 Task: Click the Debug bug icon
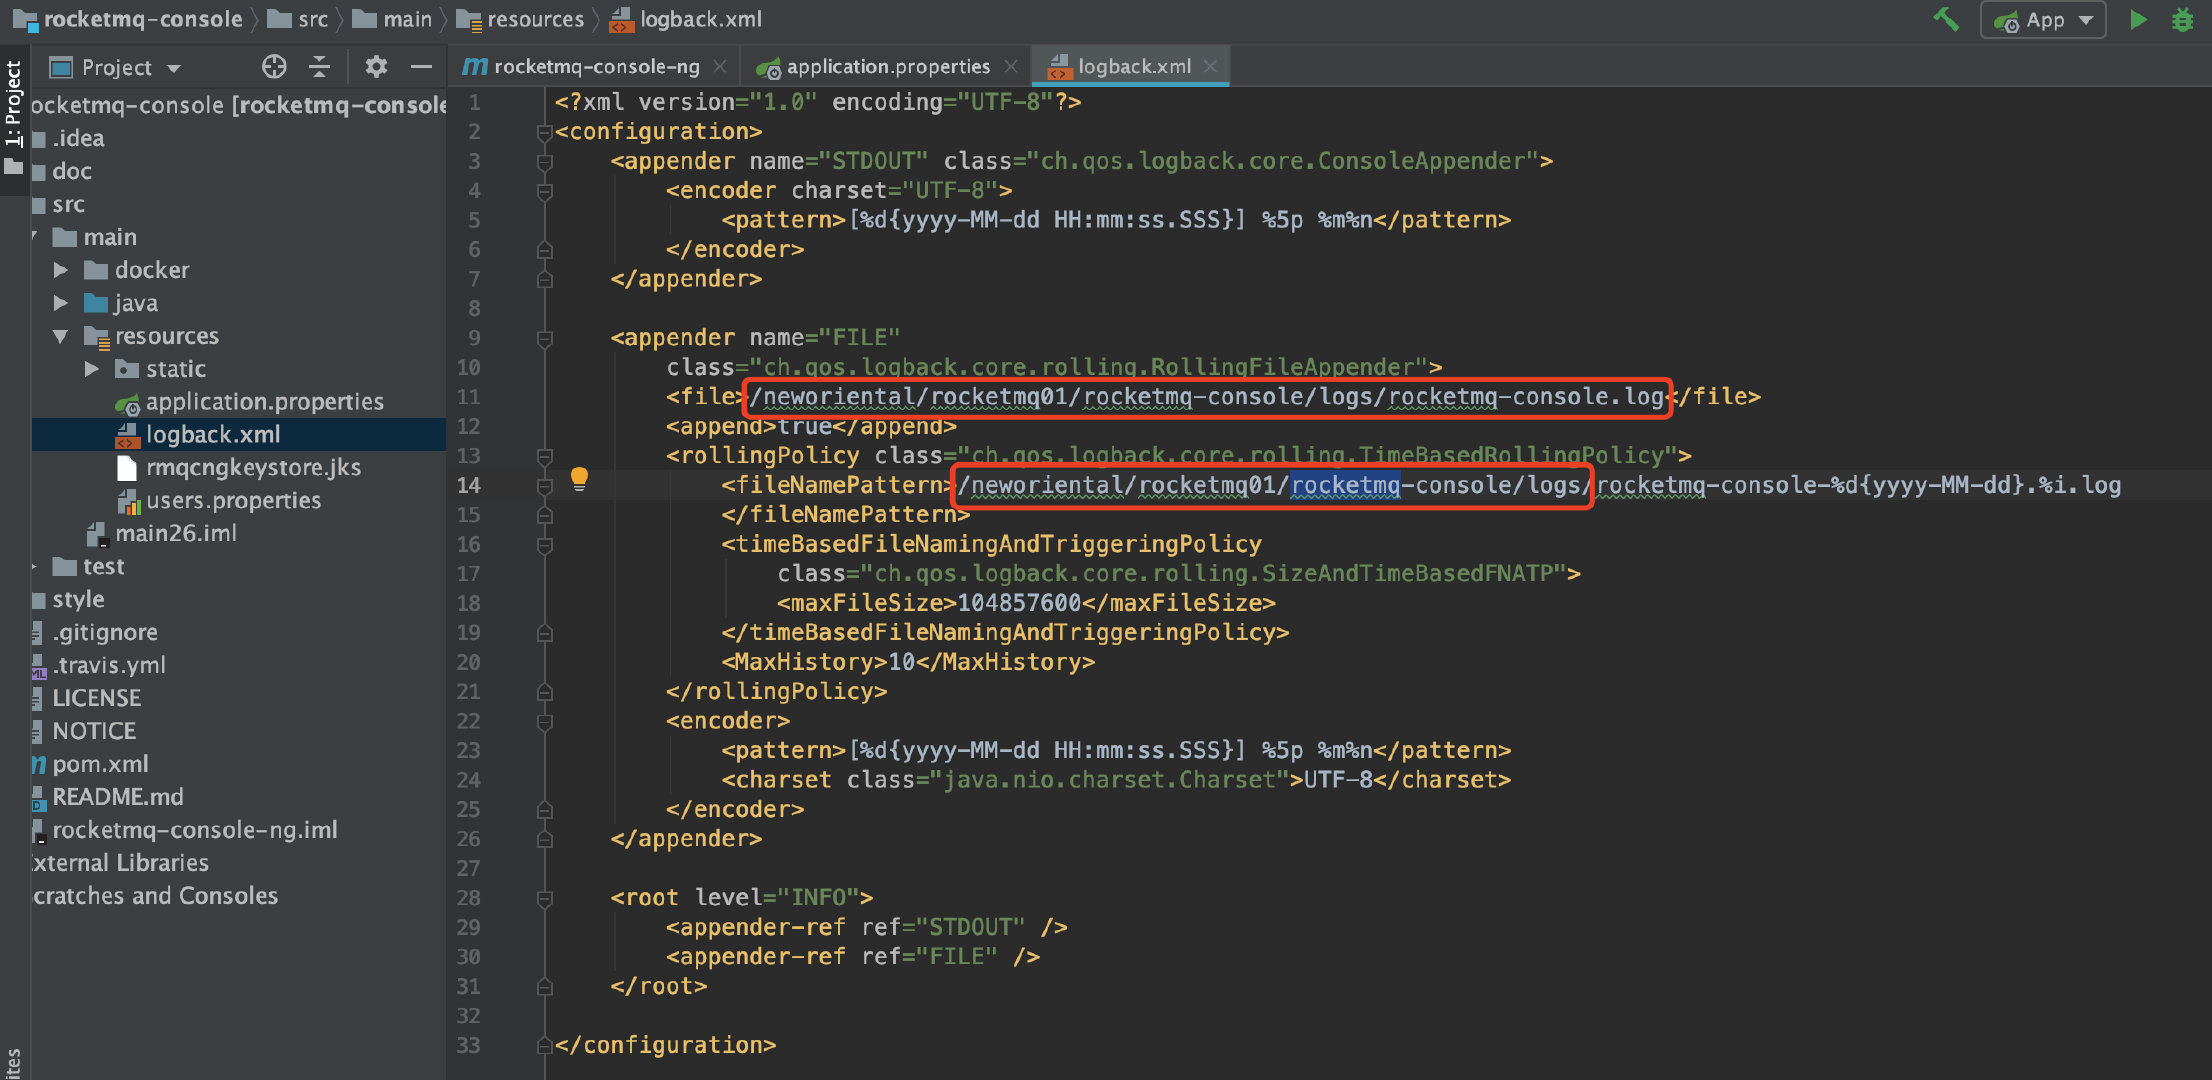point(2182,19)
